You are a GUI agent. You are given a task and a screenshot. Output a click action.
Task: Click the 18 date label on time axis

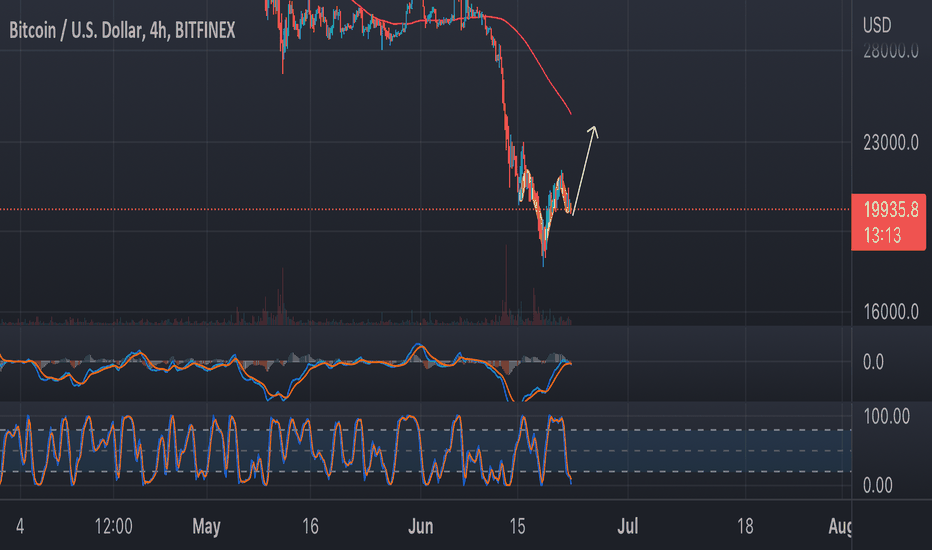[745, 526]
